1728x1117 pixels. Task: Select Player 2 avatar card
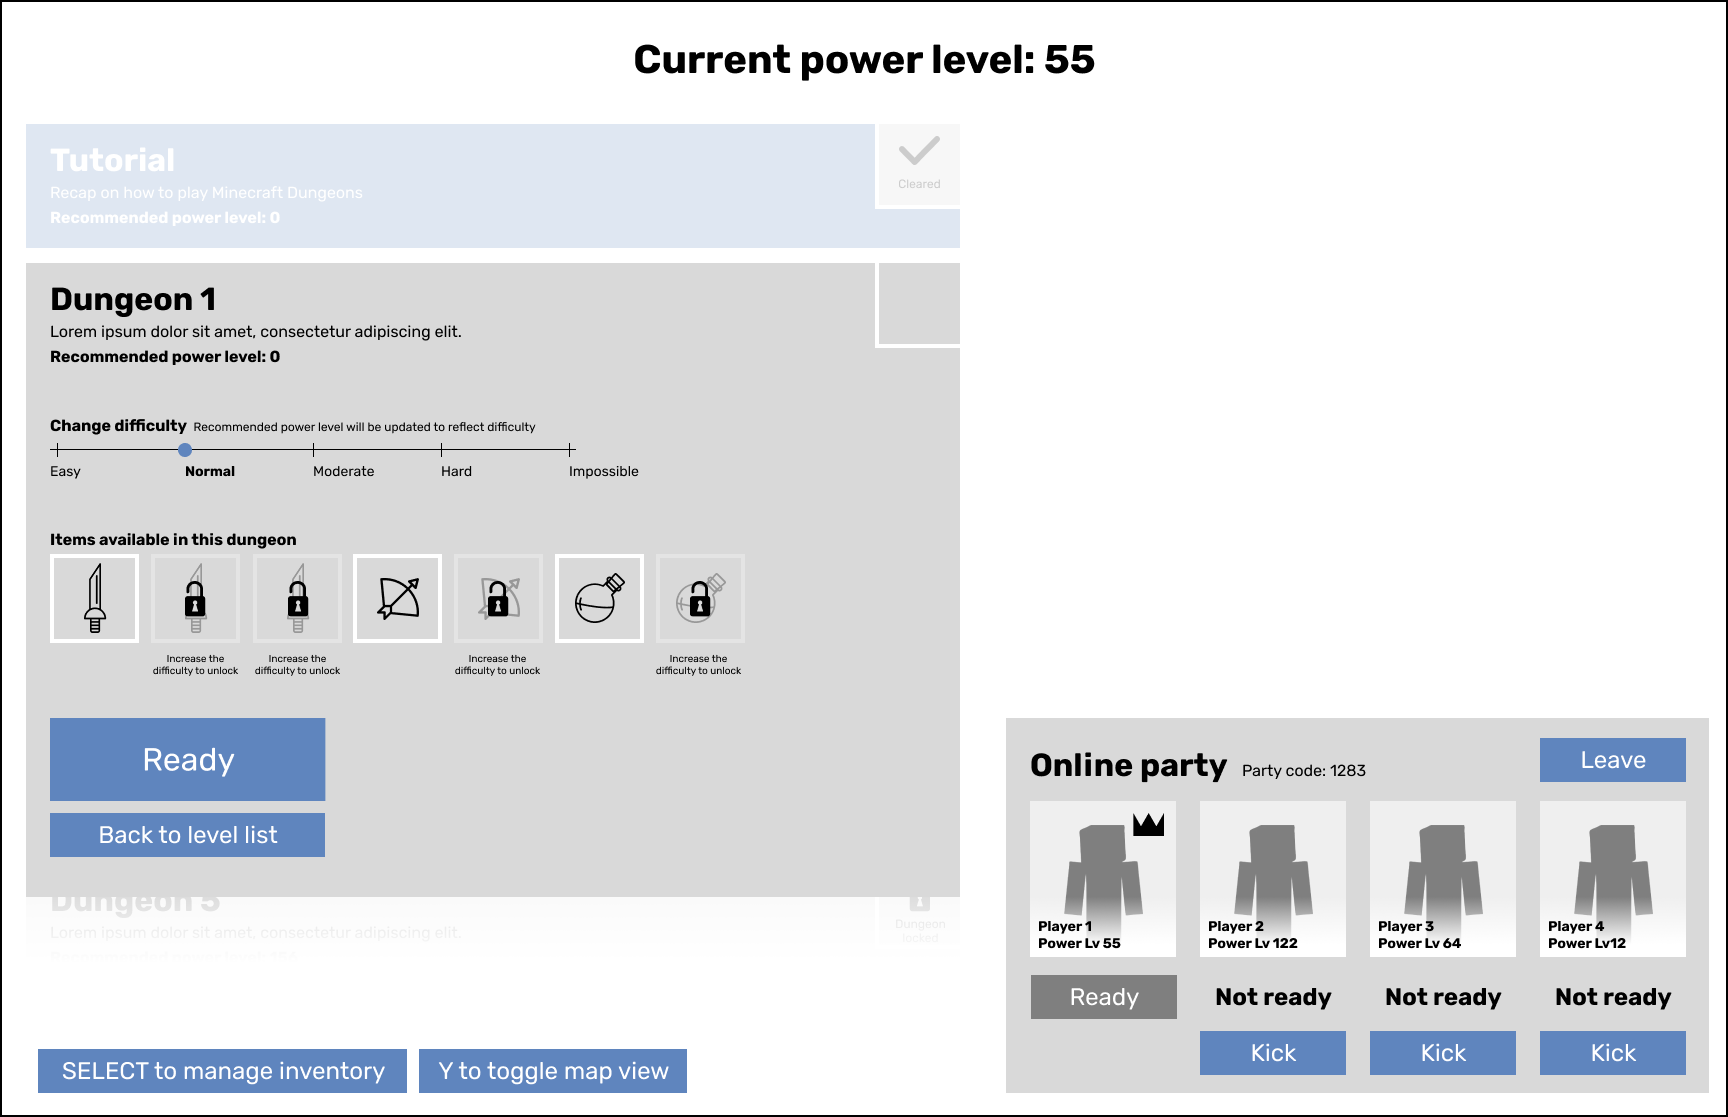tap(1273, 879)
